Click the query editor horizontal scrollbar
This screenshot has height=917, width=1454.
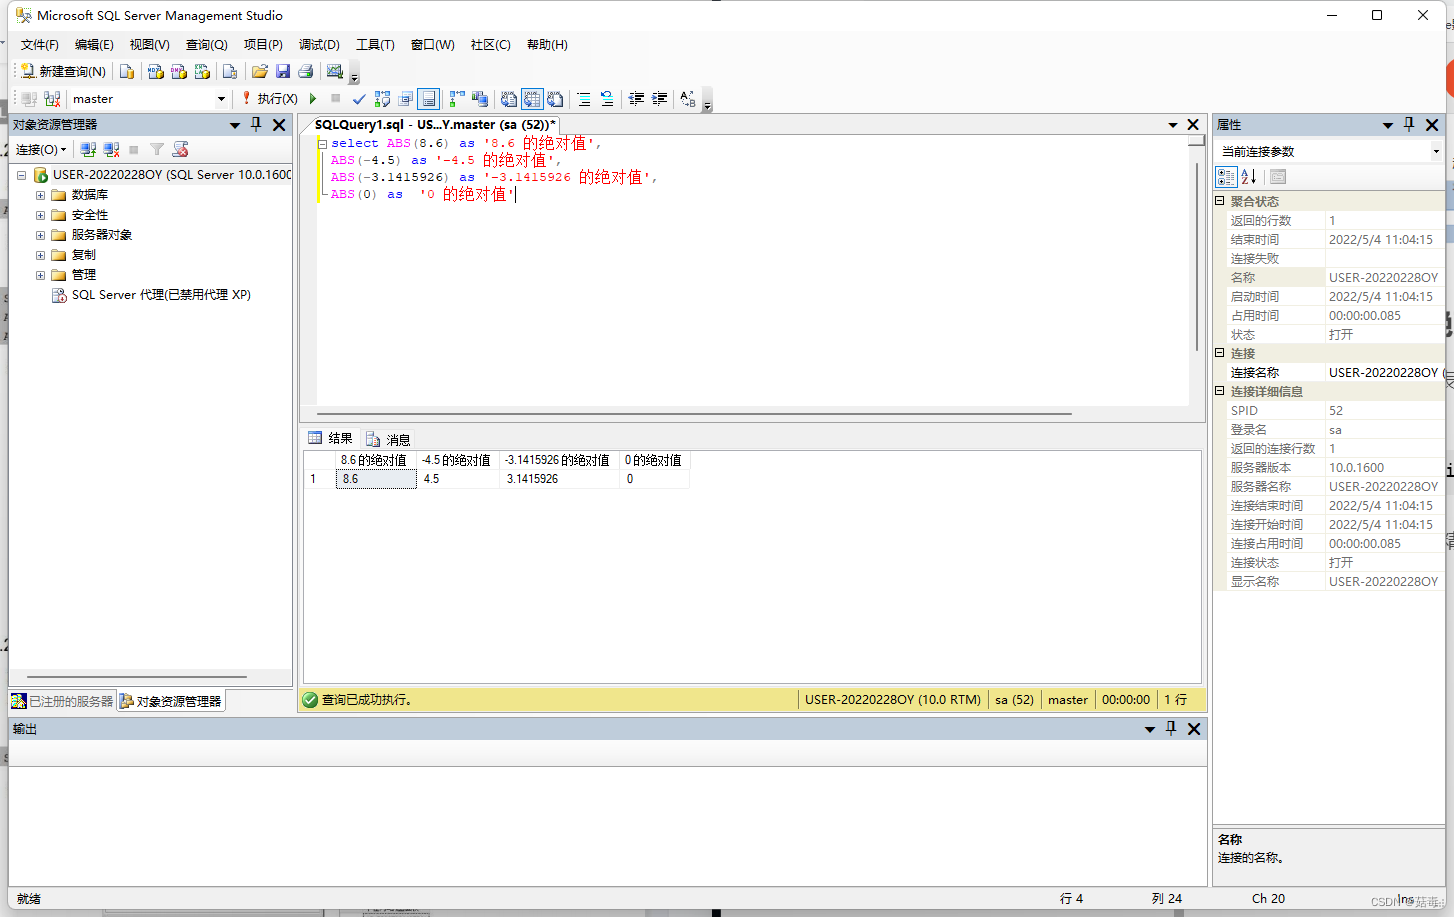694,413
